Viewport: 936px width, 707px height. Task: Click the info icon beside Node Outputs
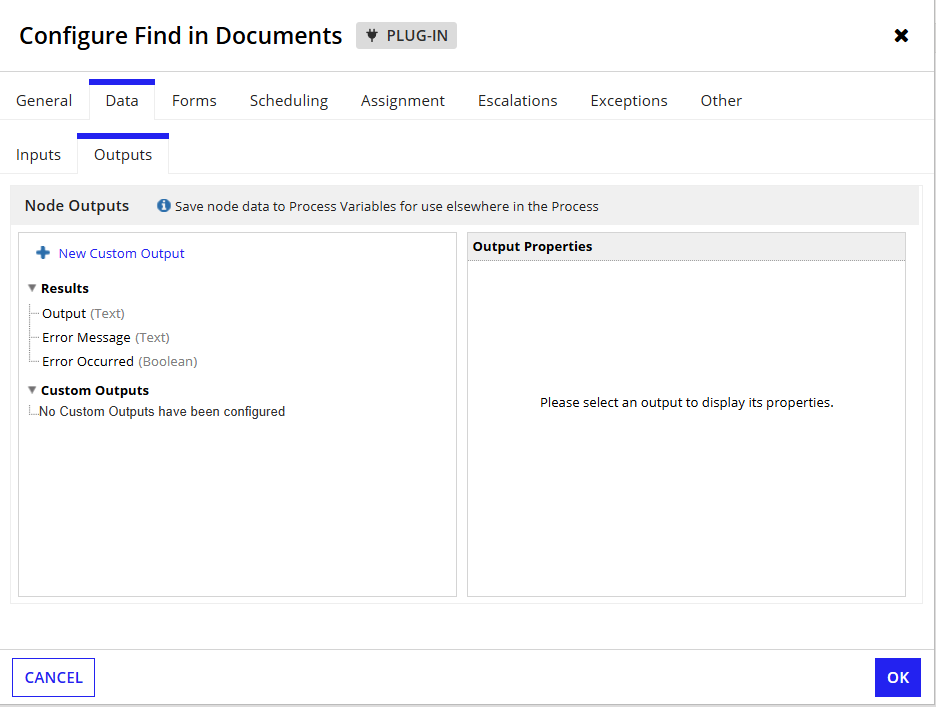coord(164,205)
